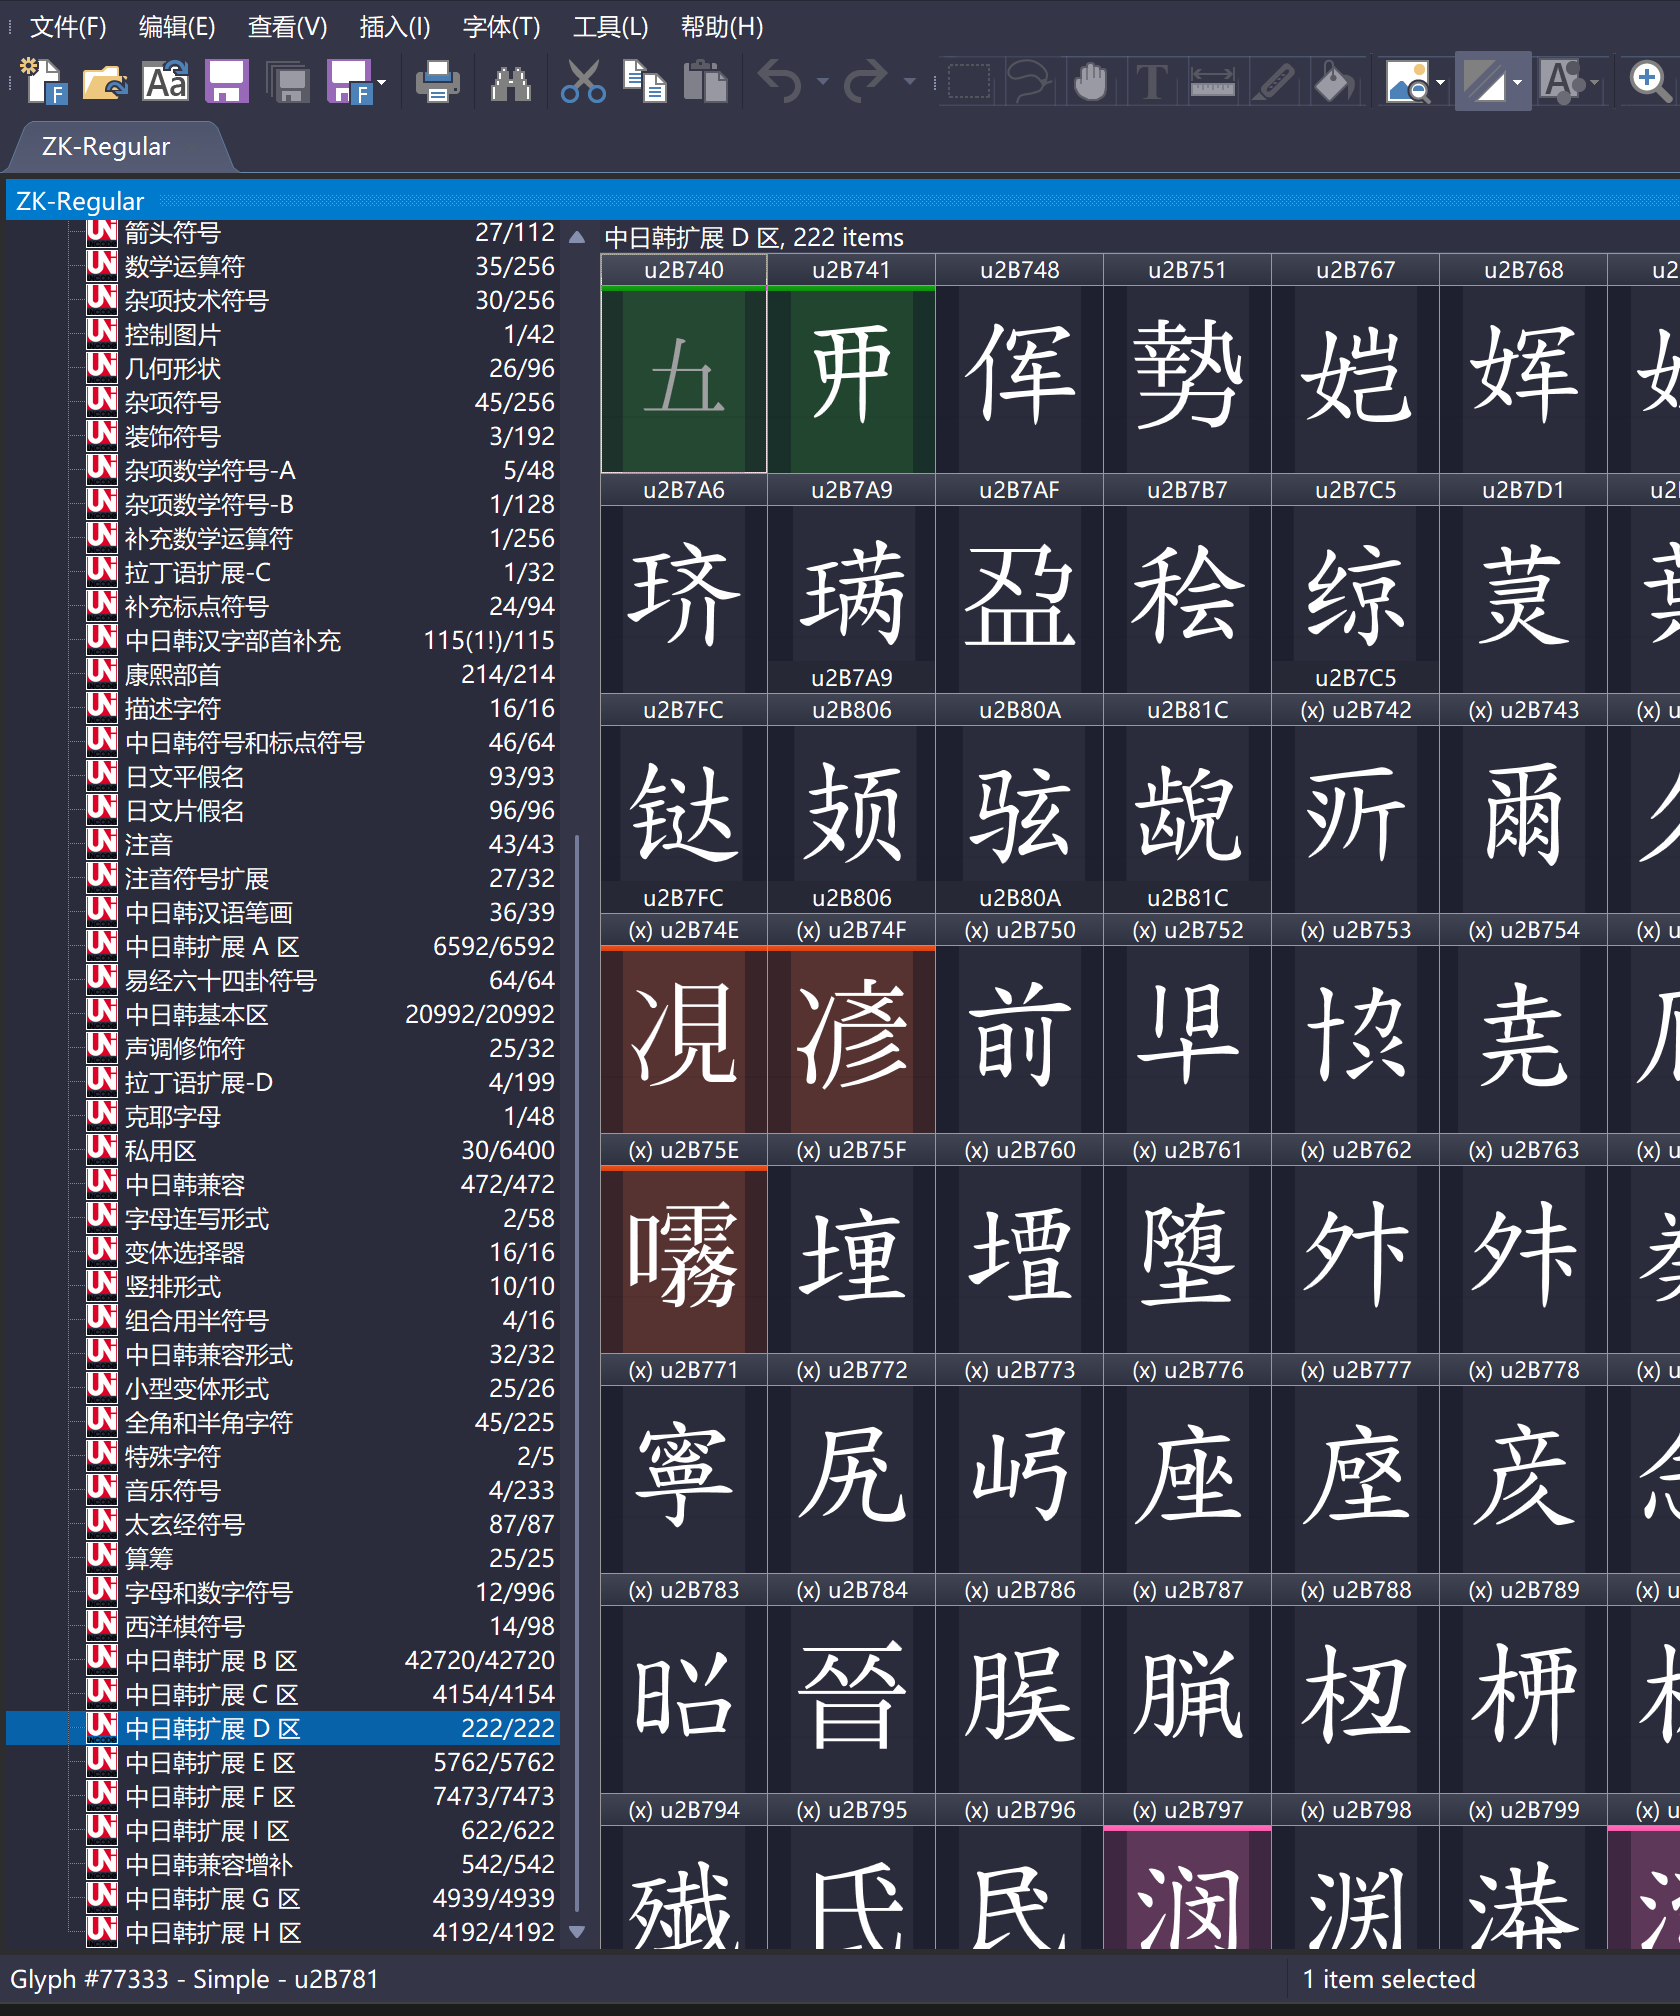Click the Open Font folder icon
1680x2016 pixels.
pyautogui.click(x=104, y=82)
